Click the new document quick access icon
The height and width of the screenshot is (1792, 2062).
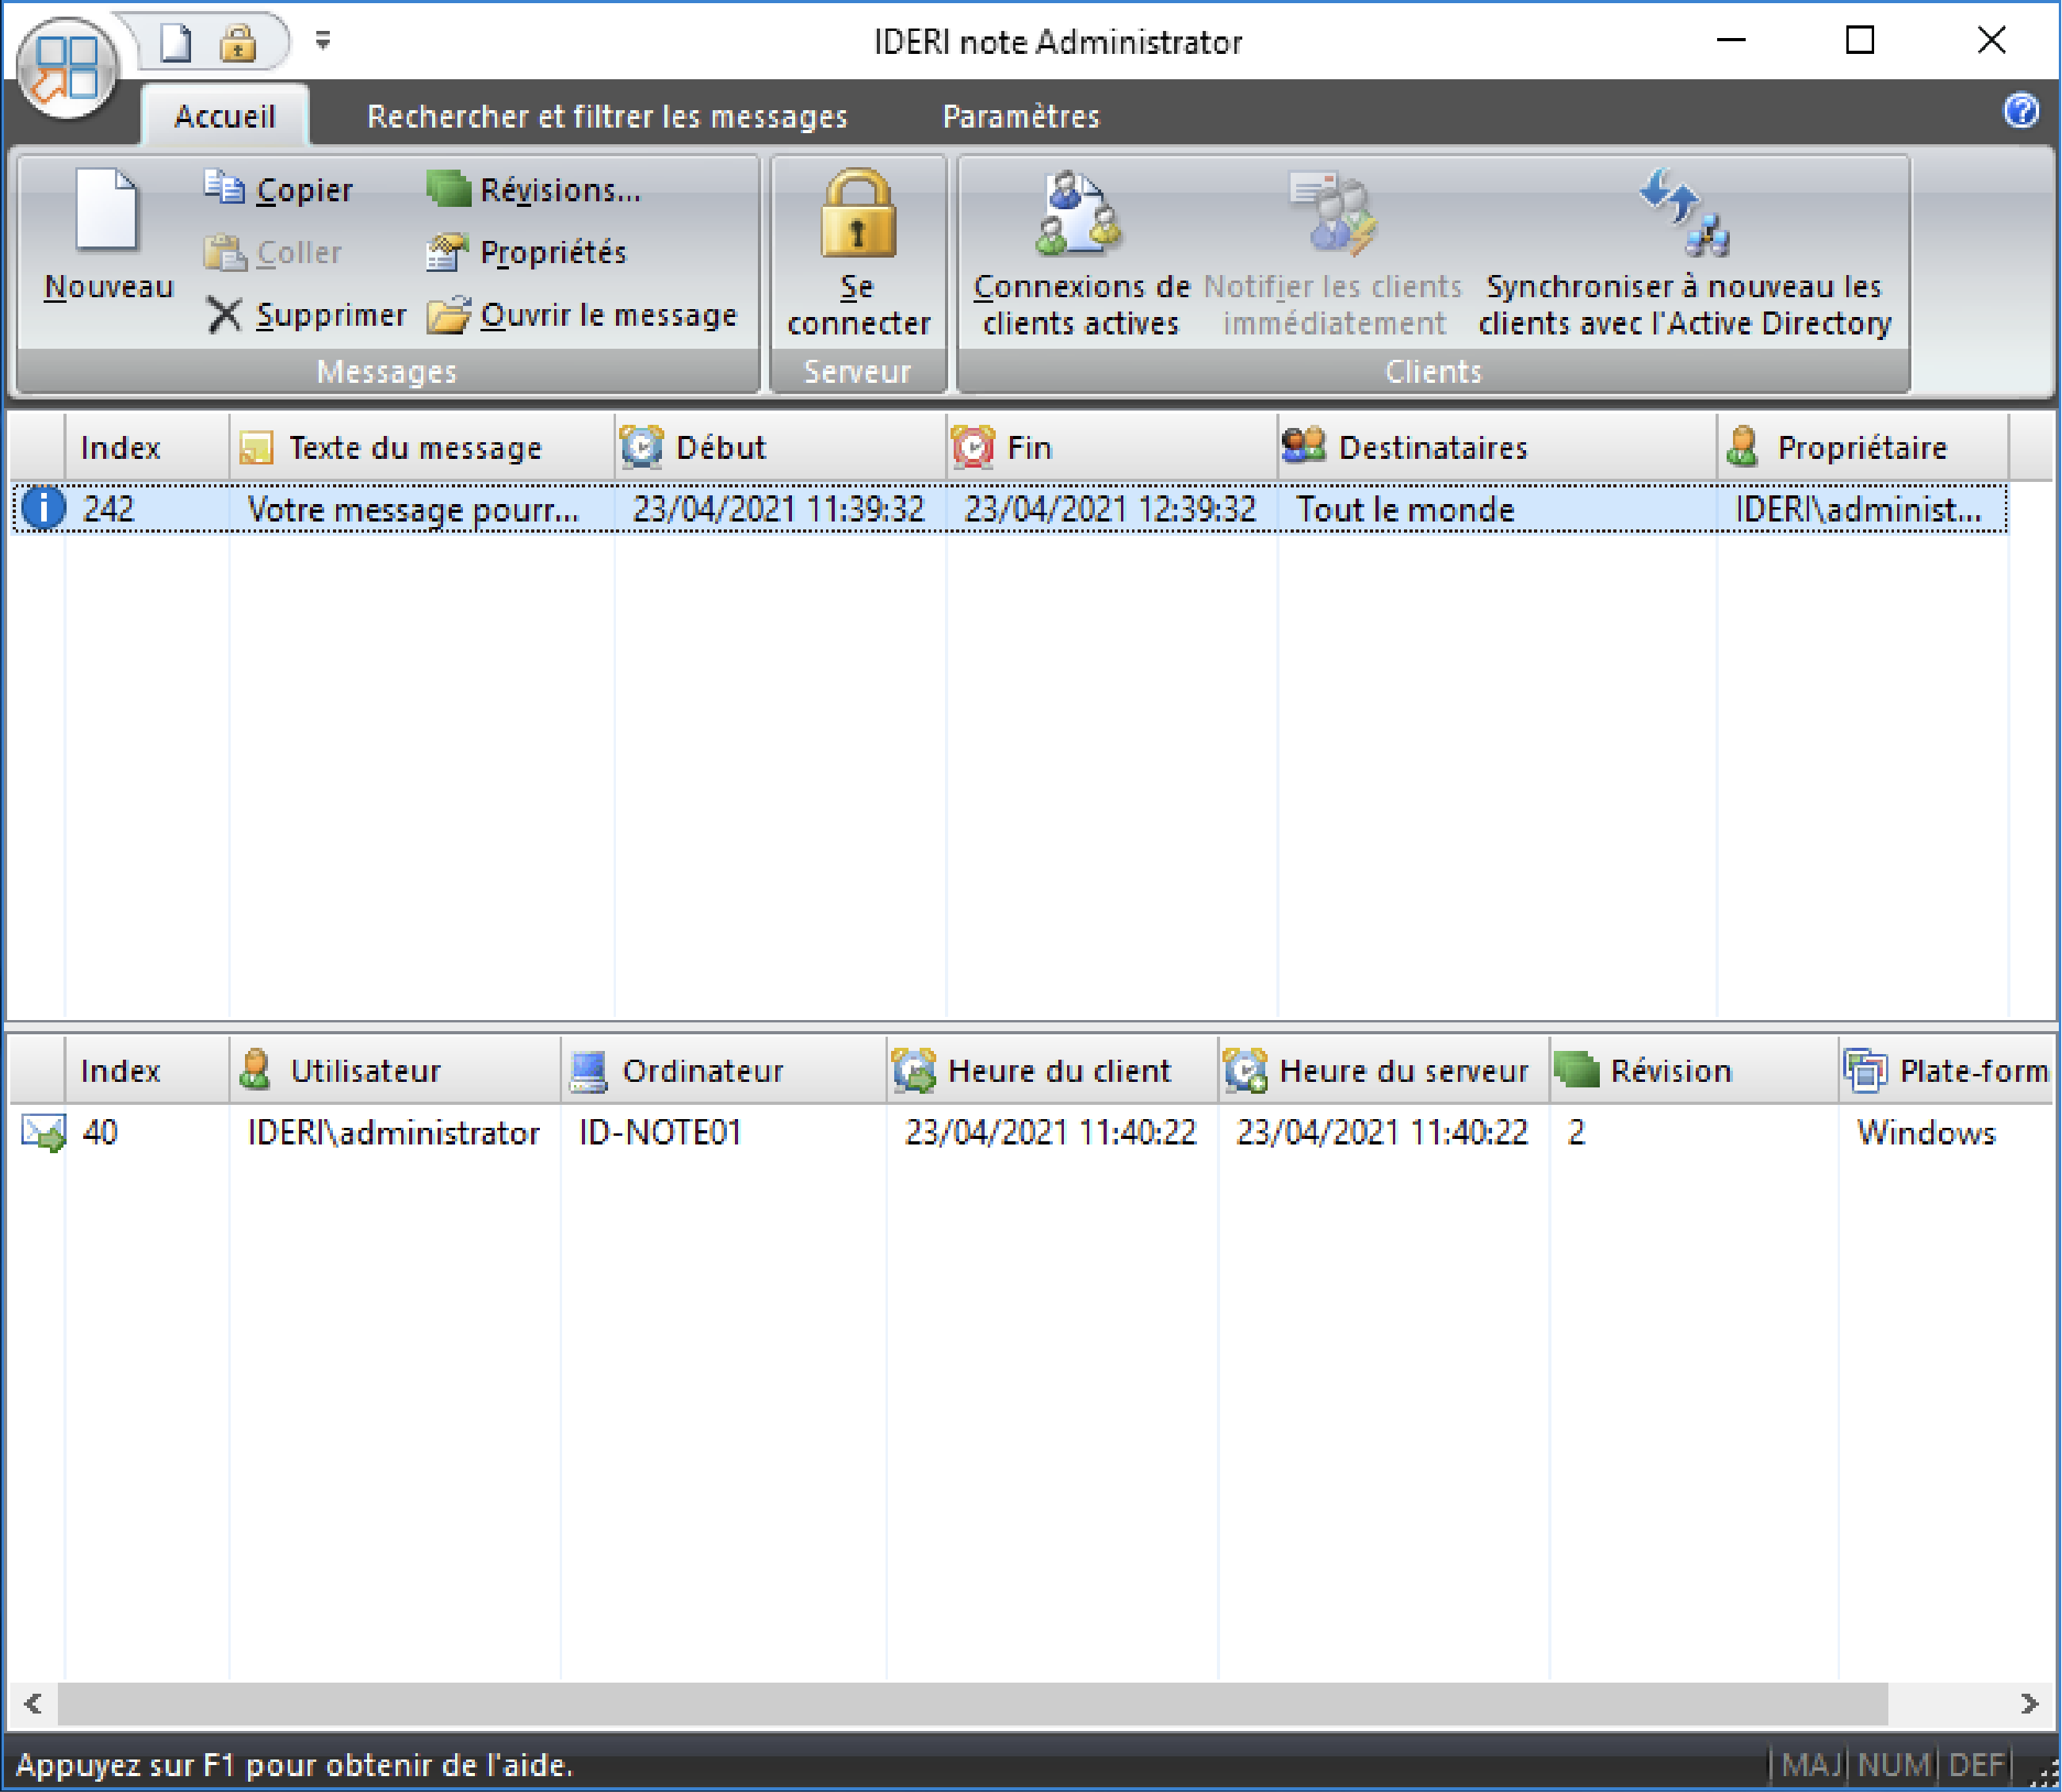click(x=177, y=43)
